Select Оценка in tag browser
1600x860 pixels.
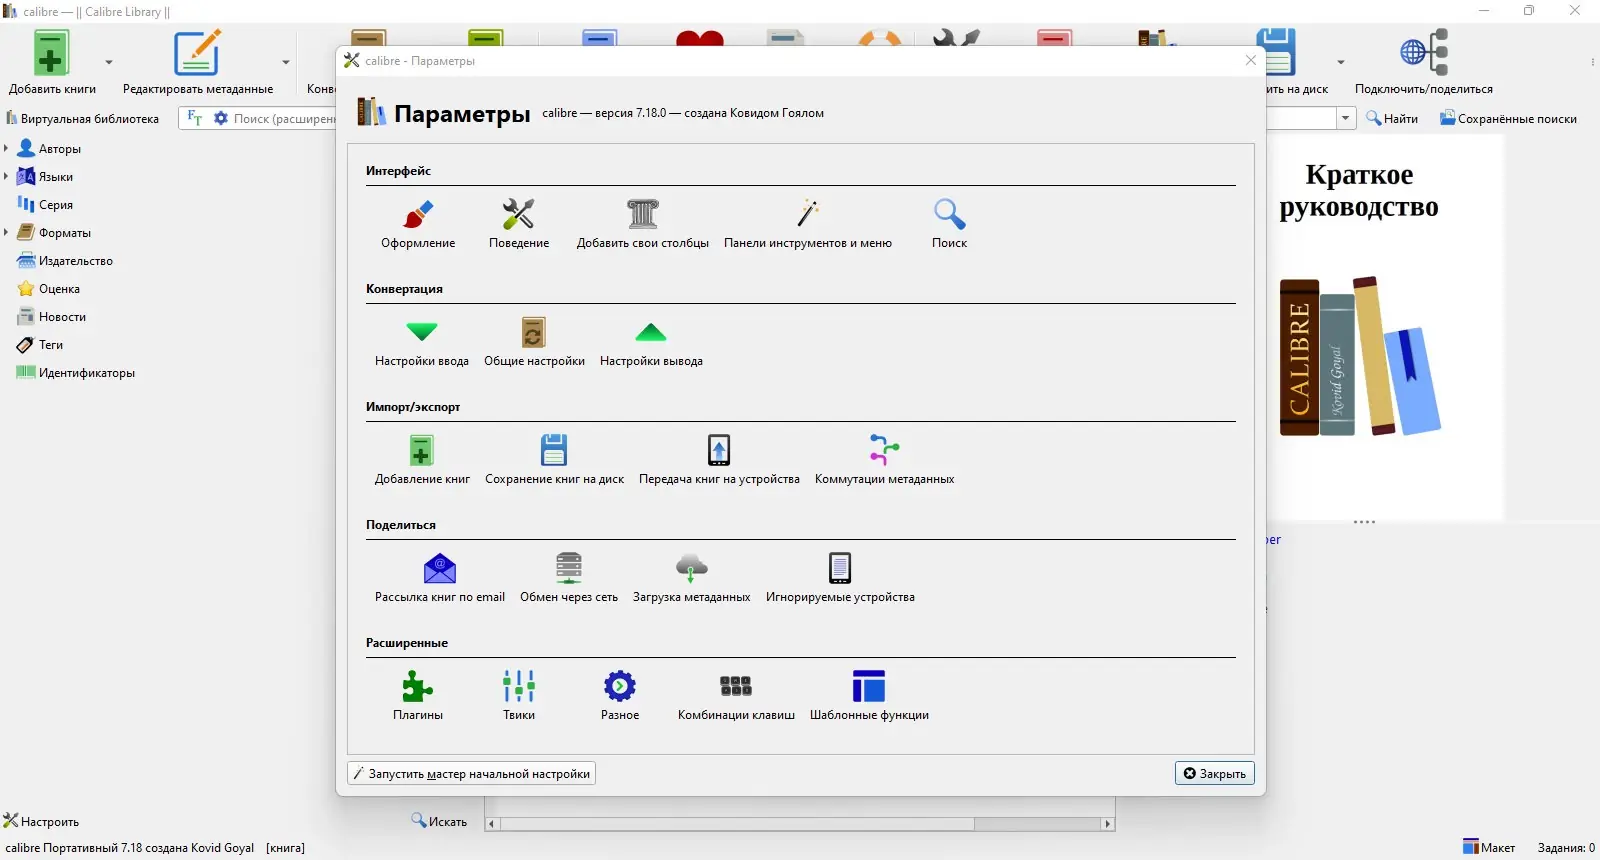pyautogui.click(x=49, y=288)
